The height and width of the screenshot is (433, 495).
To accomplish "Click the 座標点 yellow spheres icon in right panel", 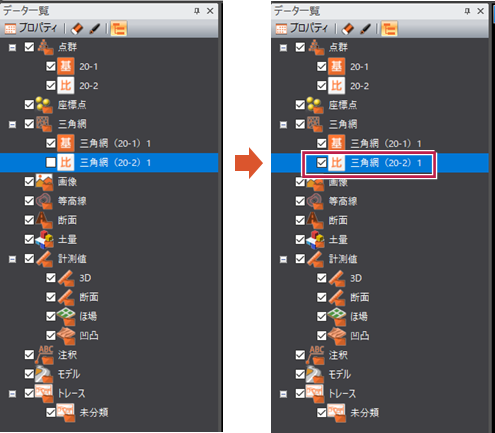I will tap(315, 105).
